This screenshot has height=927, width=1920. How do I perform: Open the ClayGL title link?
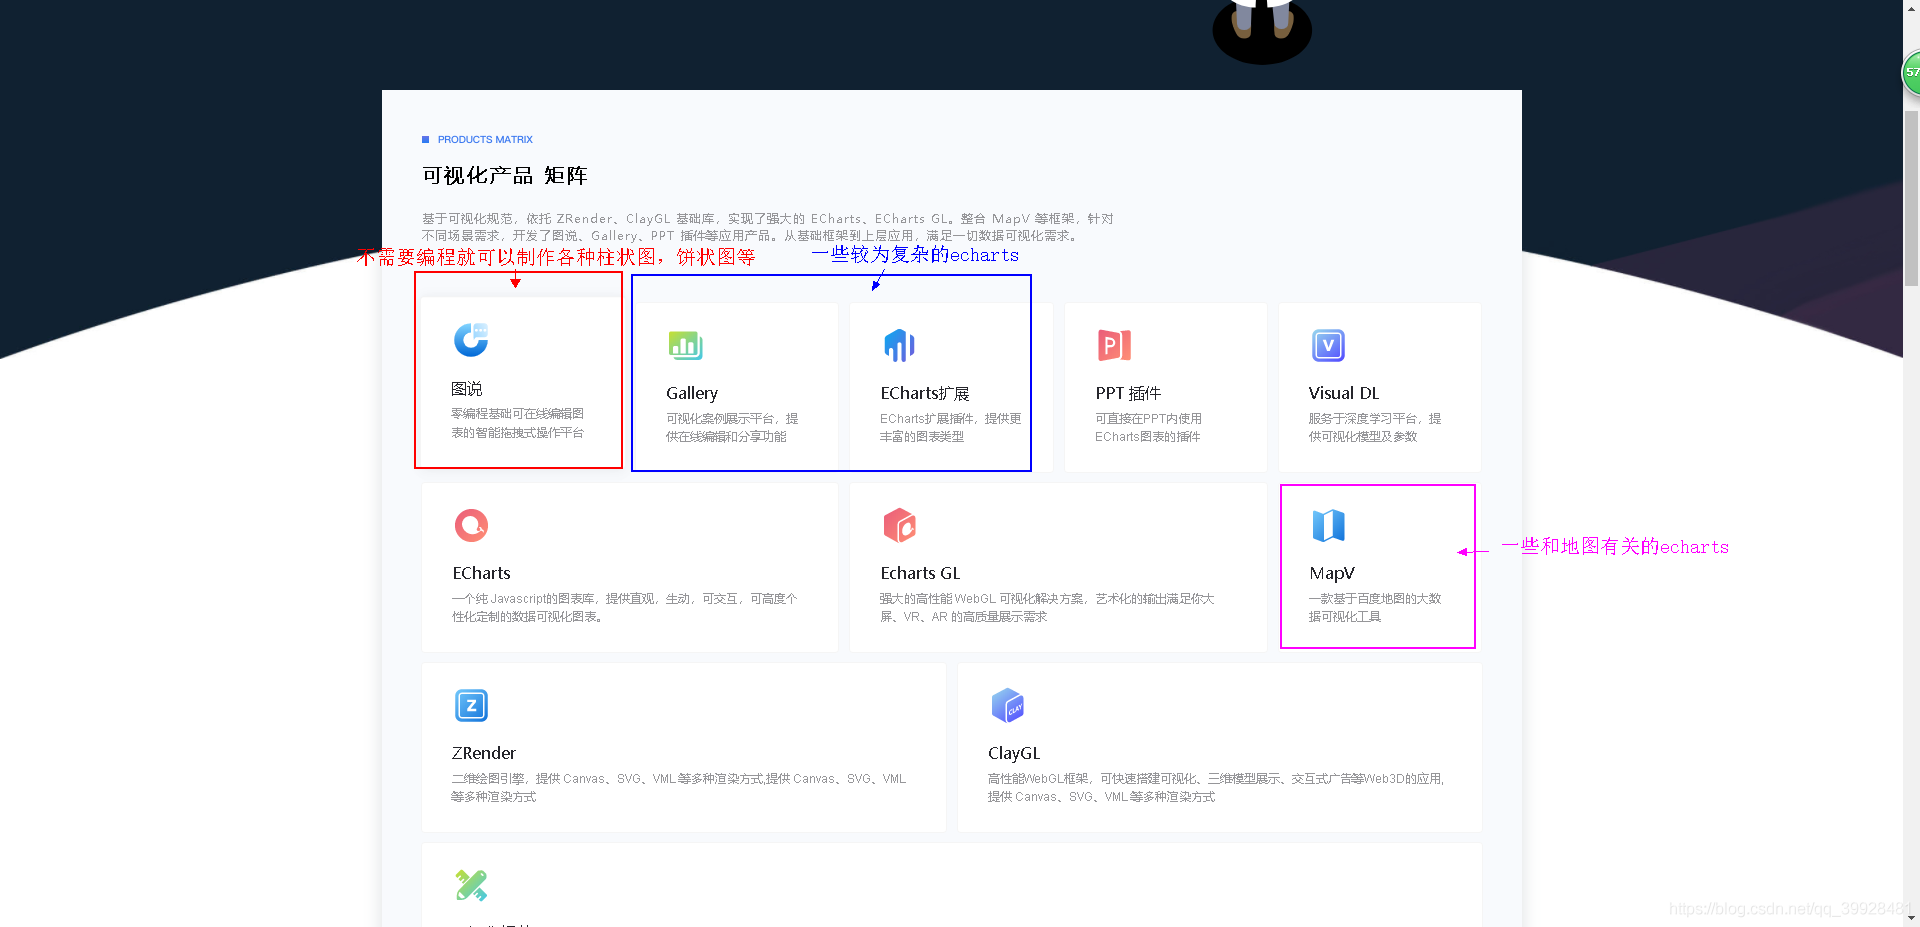coord(1014,753)
